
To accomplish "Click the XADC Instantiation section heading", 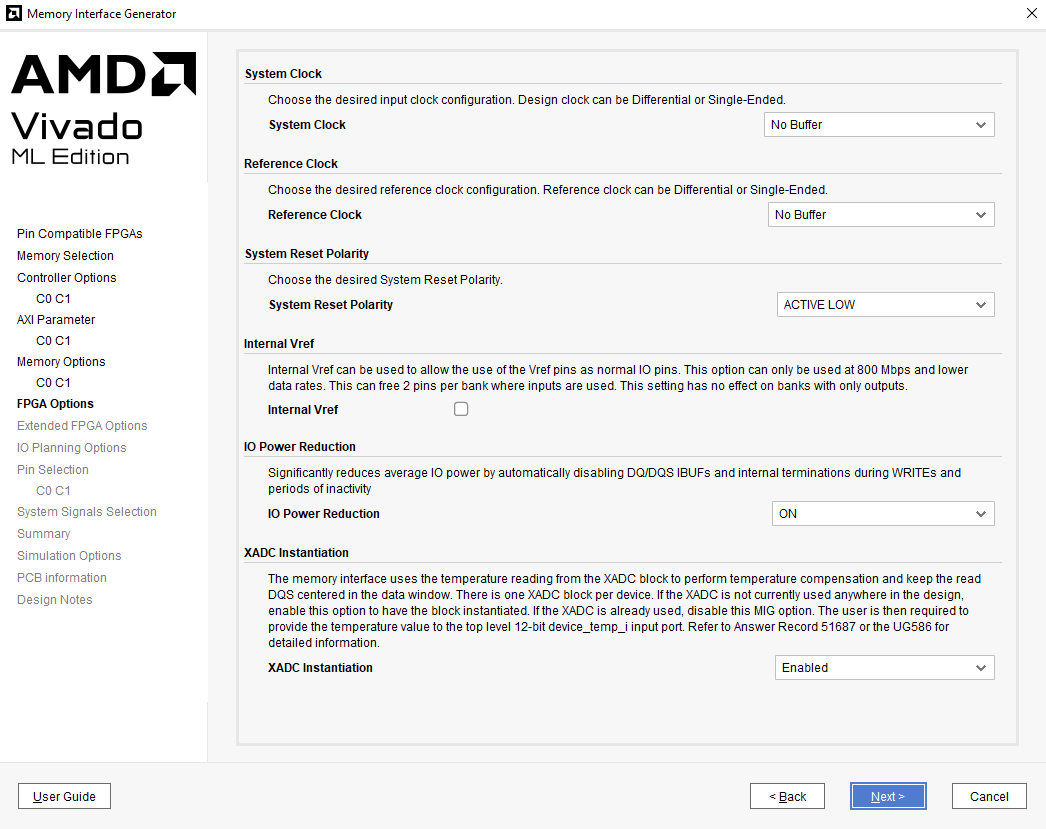I will click(296, 552).
